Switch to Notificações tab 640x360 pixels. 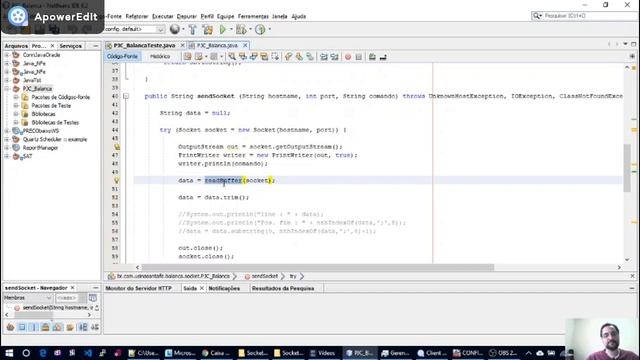(224, 288)
